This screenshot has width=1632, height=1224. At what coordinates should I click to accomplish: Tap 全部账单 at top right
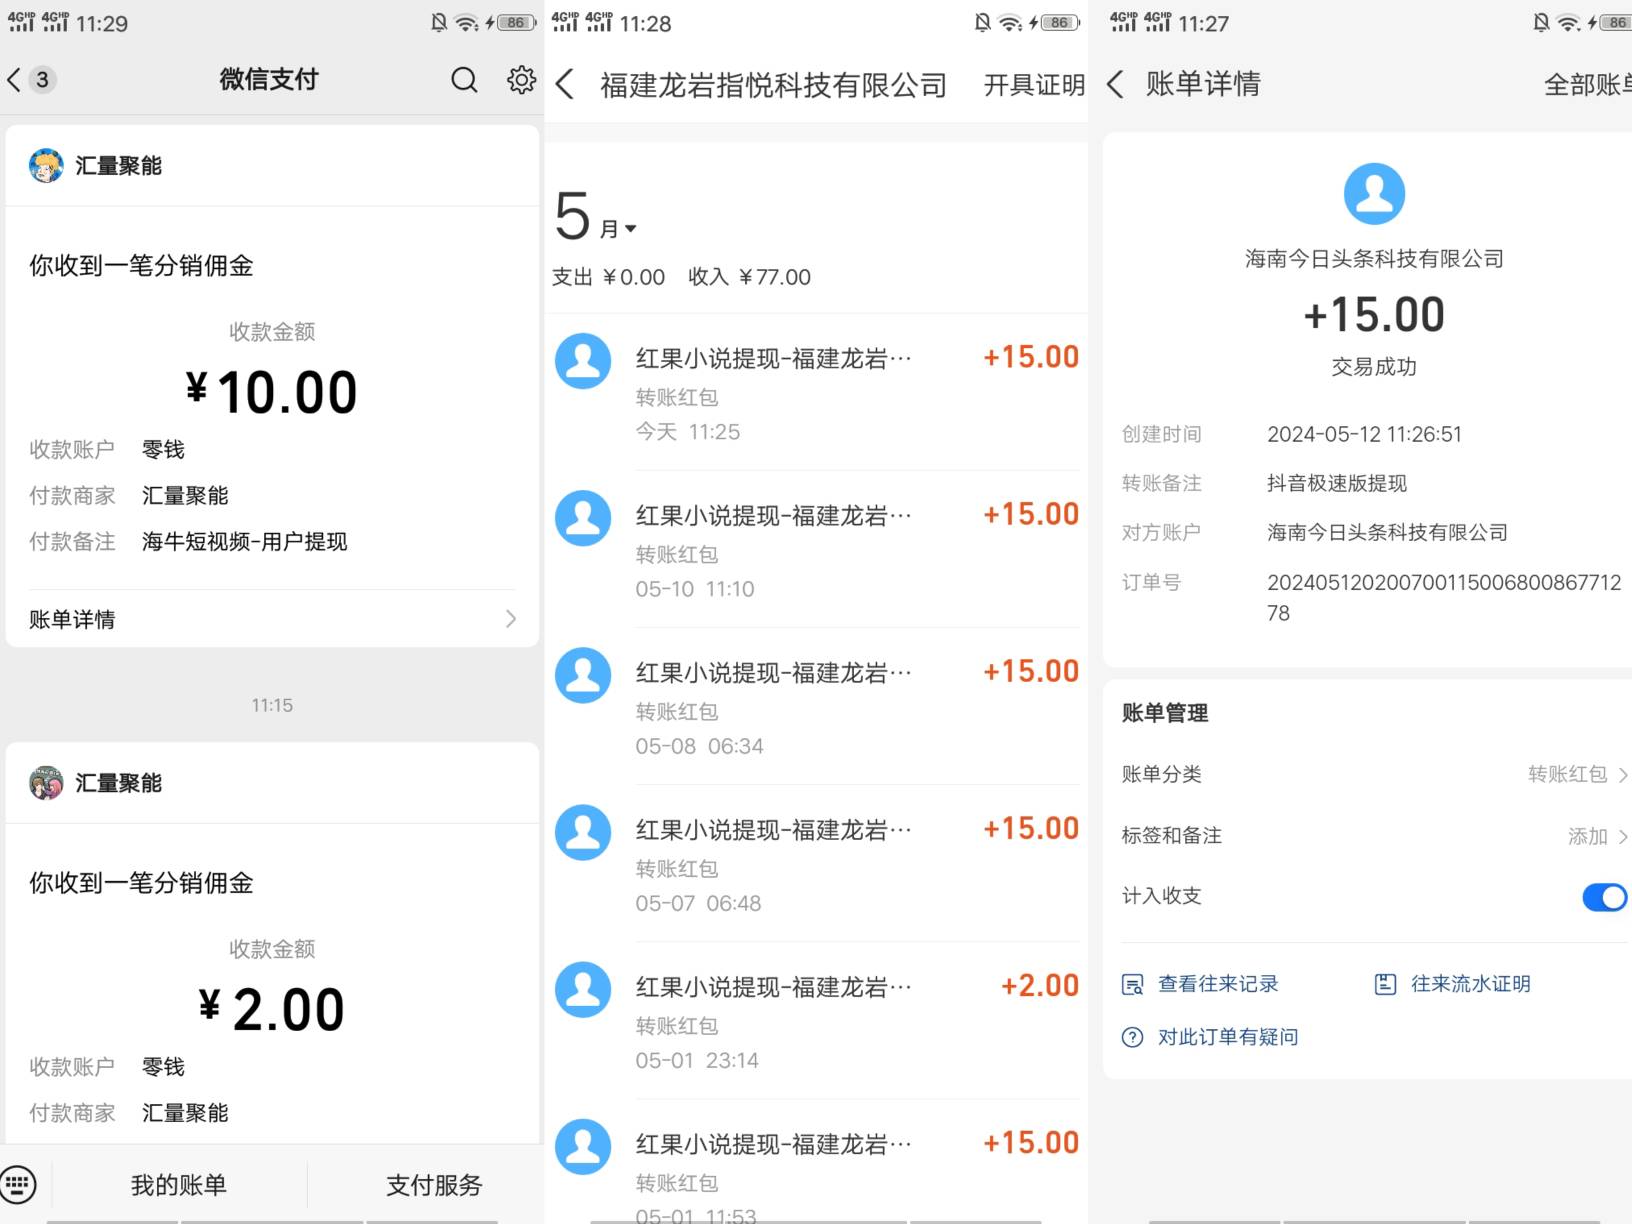(1587, 85)
